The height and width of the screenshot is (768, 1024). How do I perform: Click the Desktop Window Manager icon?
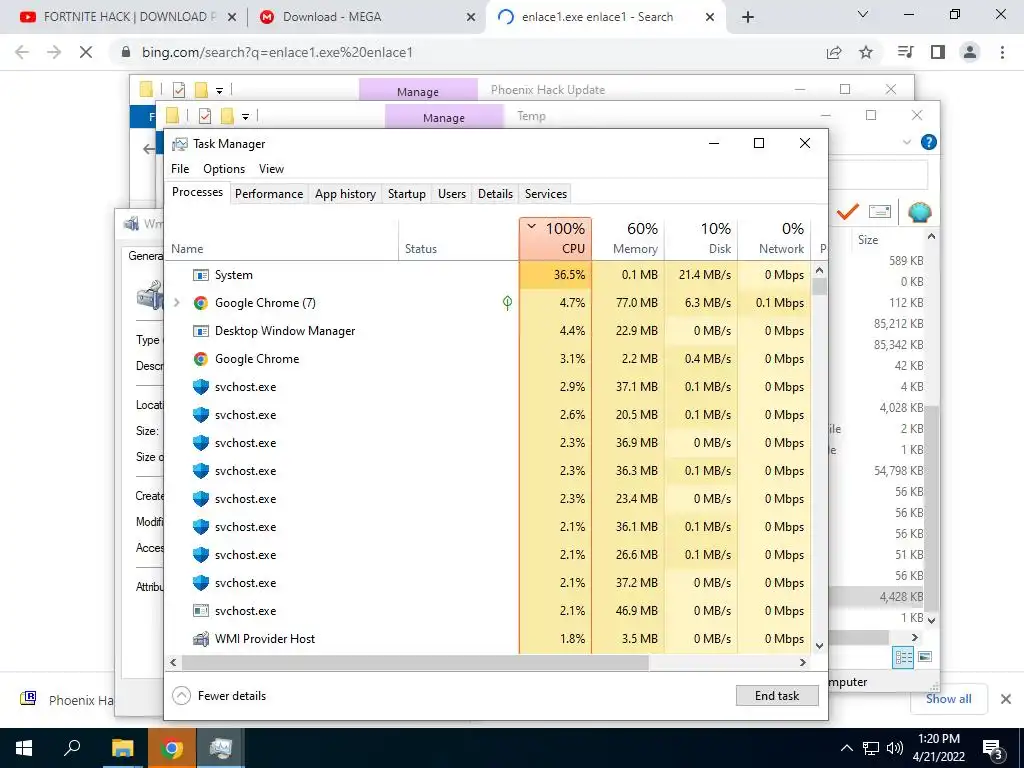coord(200,331)
